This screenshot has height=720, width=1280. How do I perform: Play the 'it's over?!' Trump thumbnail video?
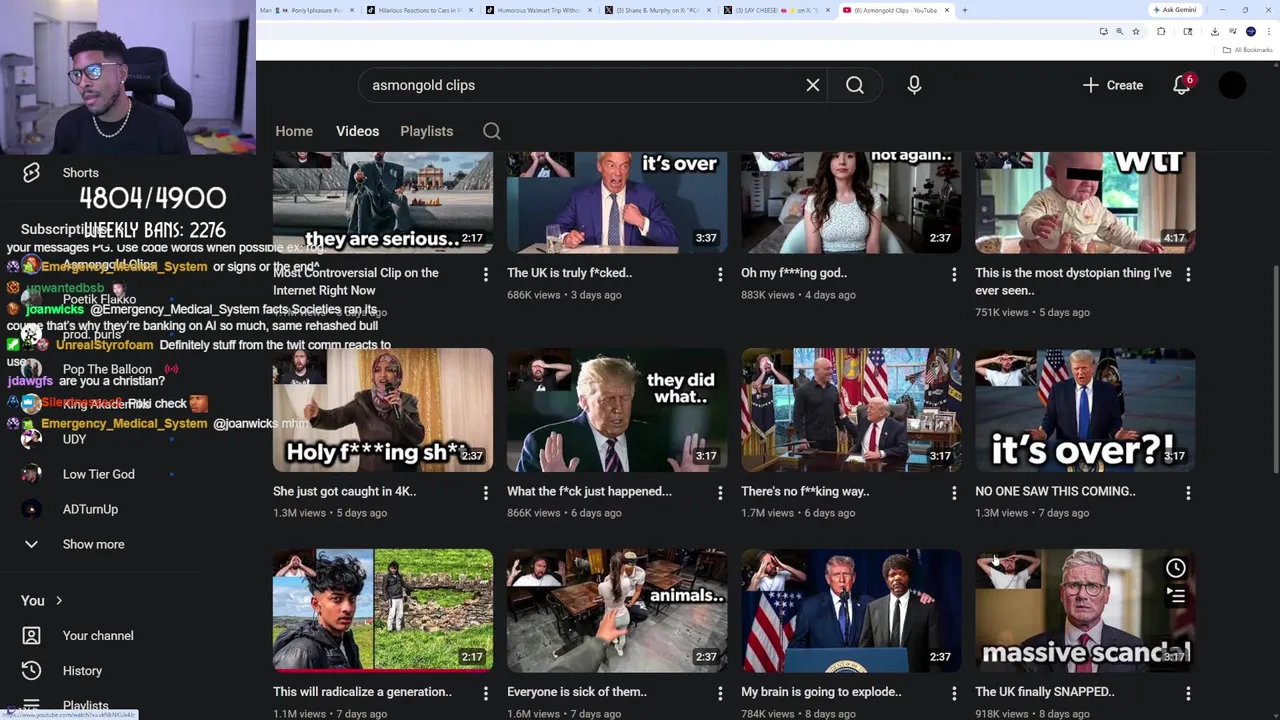pos(1085,410)
